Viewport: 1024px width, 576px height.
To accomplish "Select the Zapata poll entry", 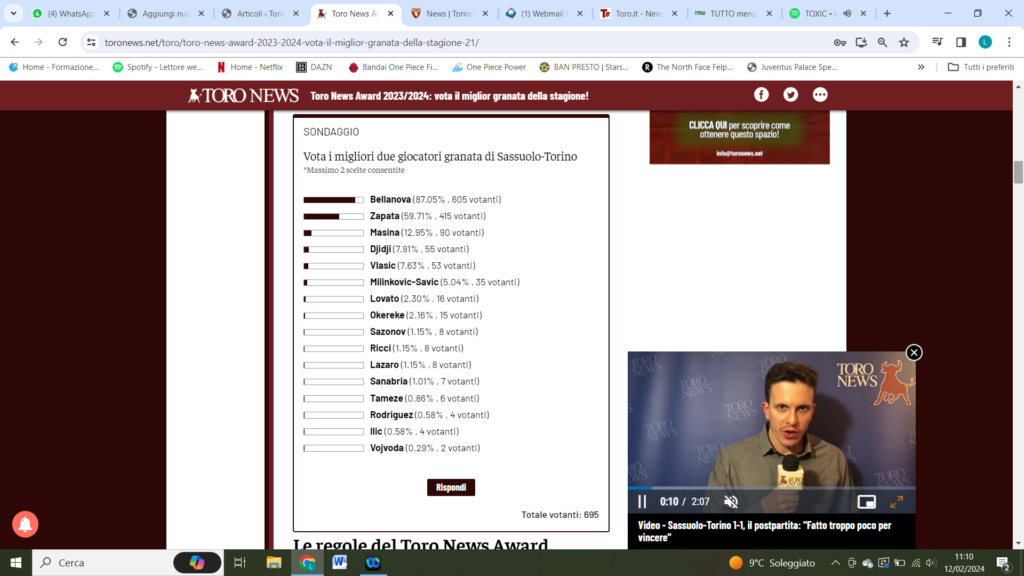I will (394, 216).
